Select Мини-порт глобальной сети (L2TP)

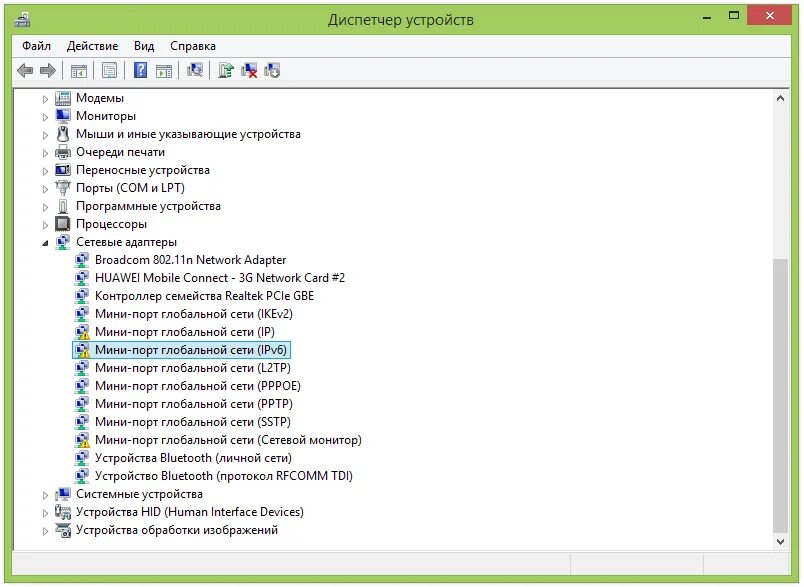[x=193, y=368]
